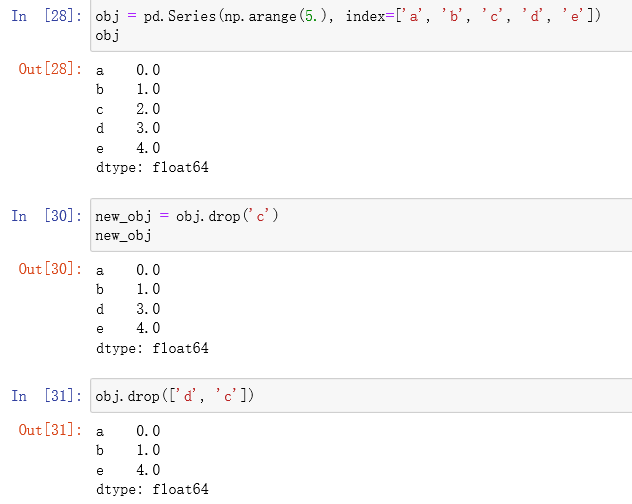Click the Out[28] output prompt

50,69
